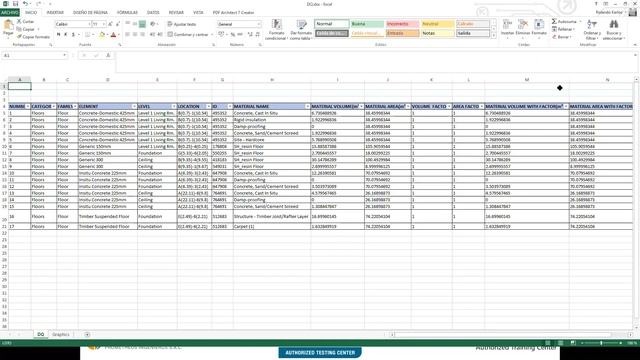
Task: Switch to the VISTA ribbon tab
Action: click(x=198, y=13)
